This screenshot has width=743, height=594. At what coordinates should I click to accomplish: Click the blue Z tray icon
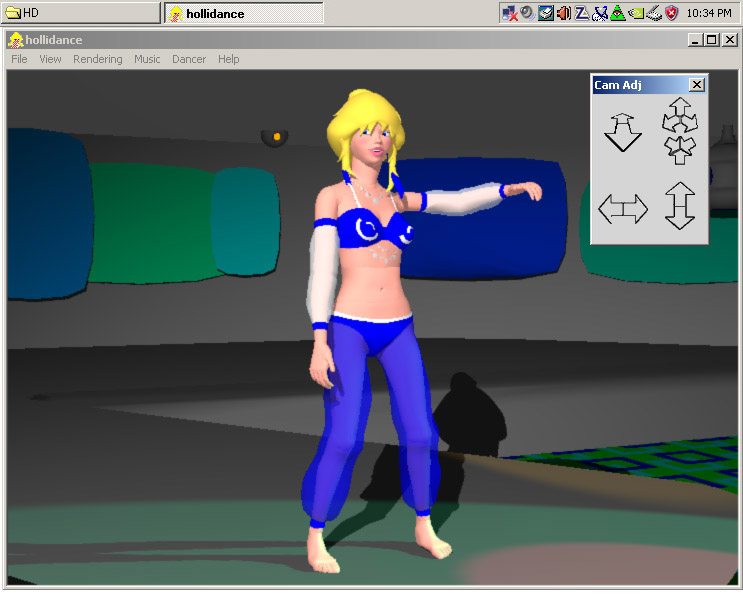click(x=581, y=13)
